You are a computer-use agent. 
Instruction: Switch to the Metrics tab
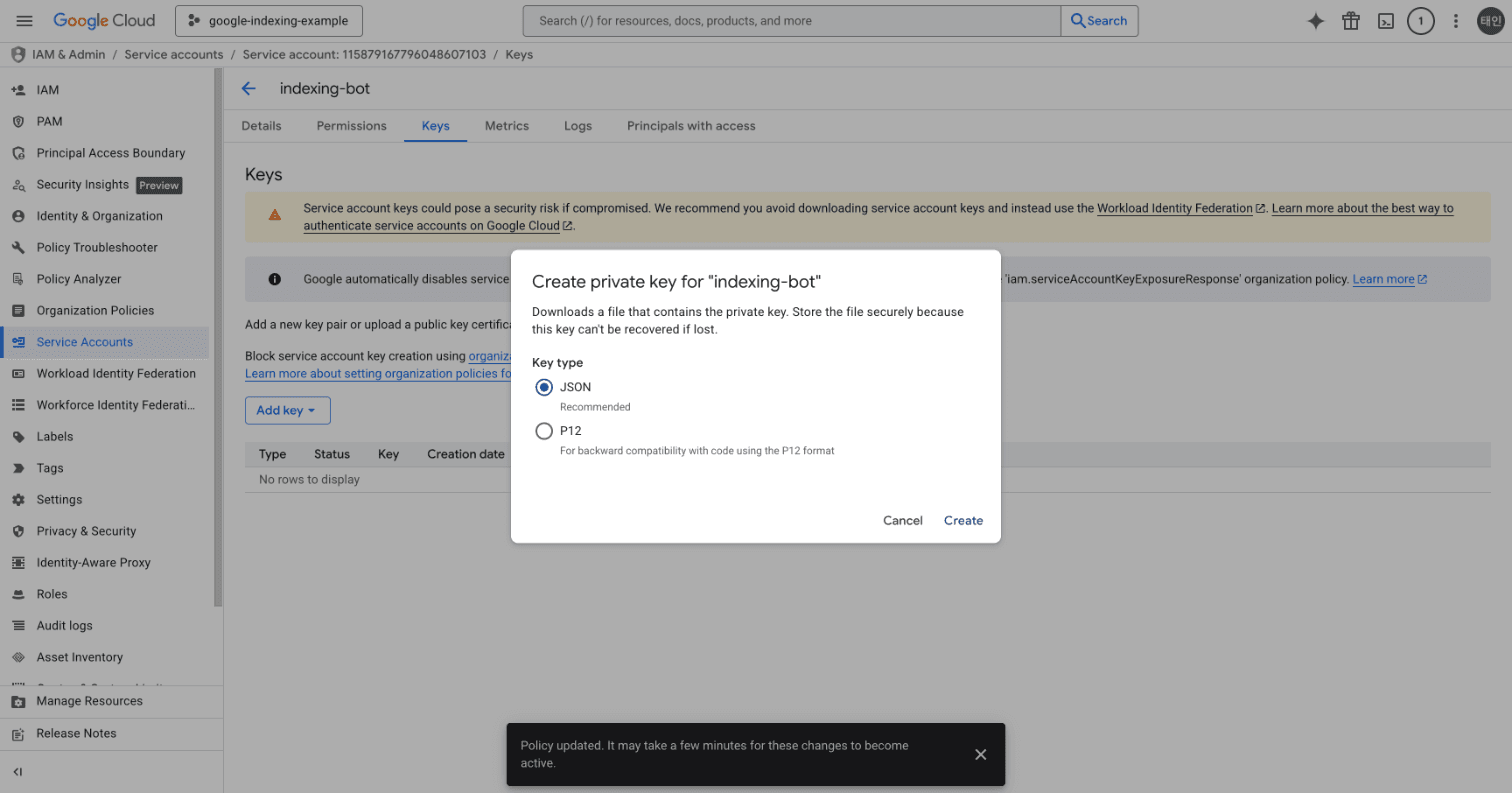click(x=507, y=126)
